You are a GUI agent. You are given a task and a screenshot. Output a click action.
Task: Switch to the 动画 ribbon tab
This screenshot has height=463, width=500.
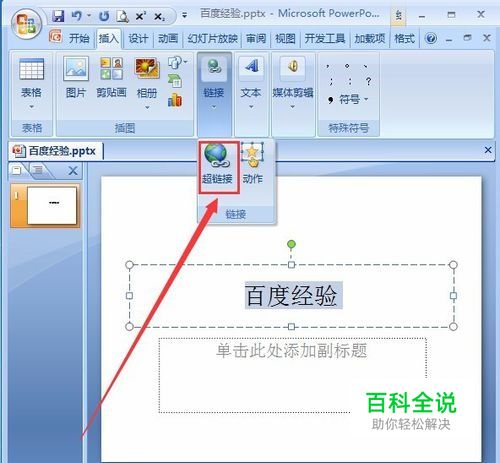point(168,38)
